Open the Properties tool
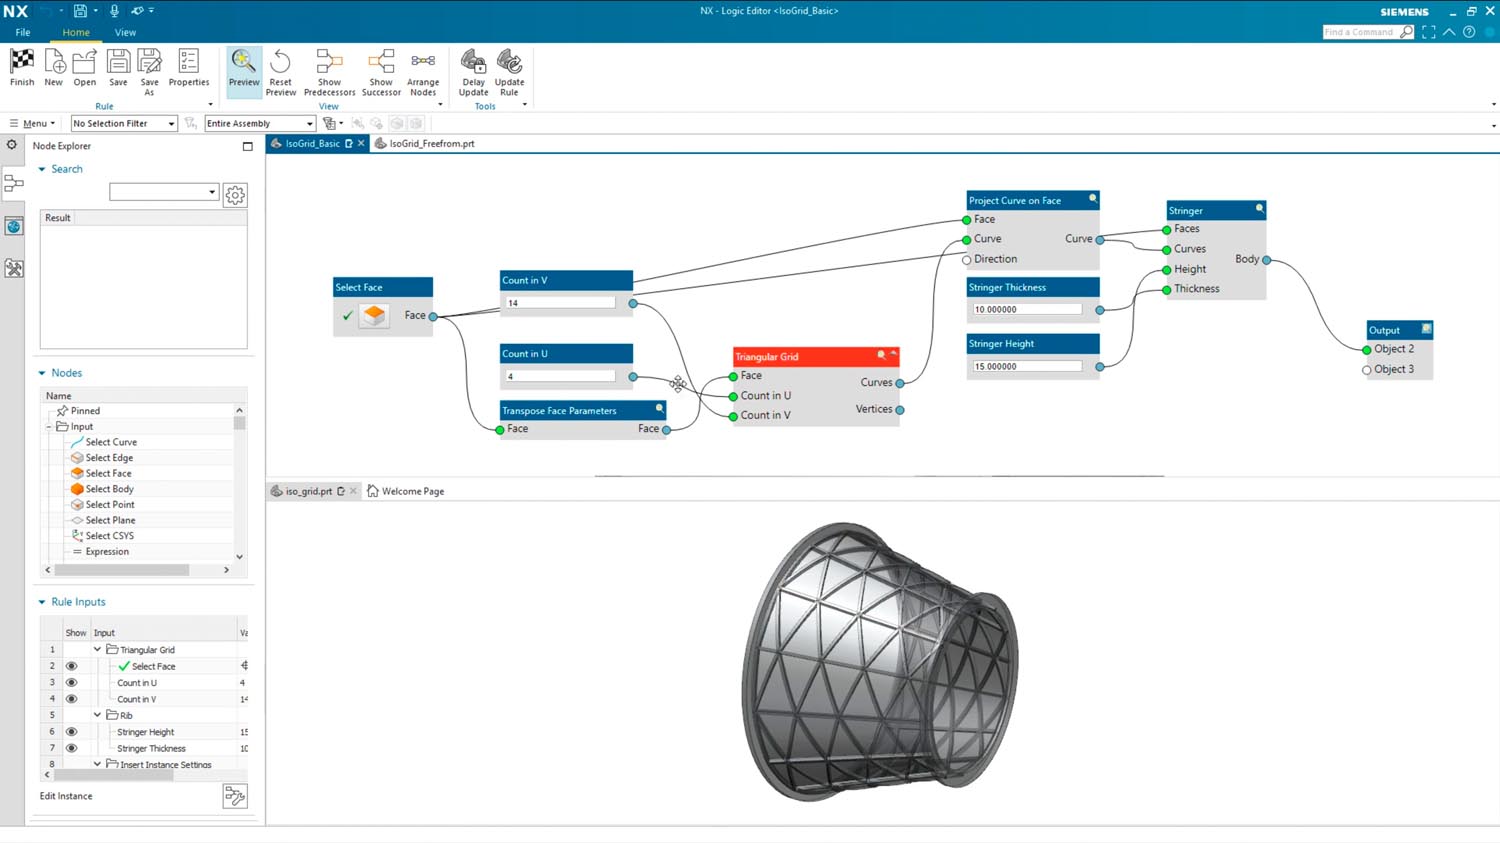 coord(188,62)
